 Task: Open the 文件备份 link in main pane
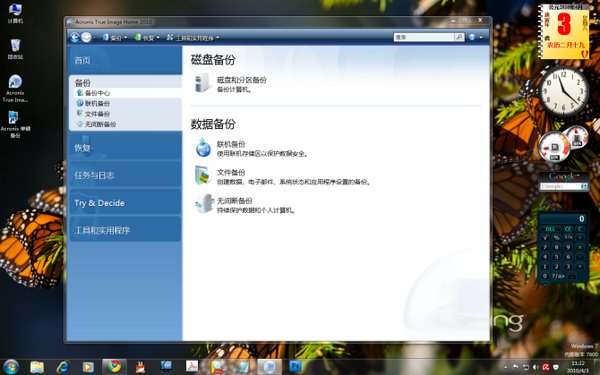pyautogui.click(x=231, y=173)
